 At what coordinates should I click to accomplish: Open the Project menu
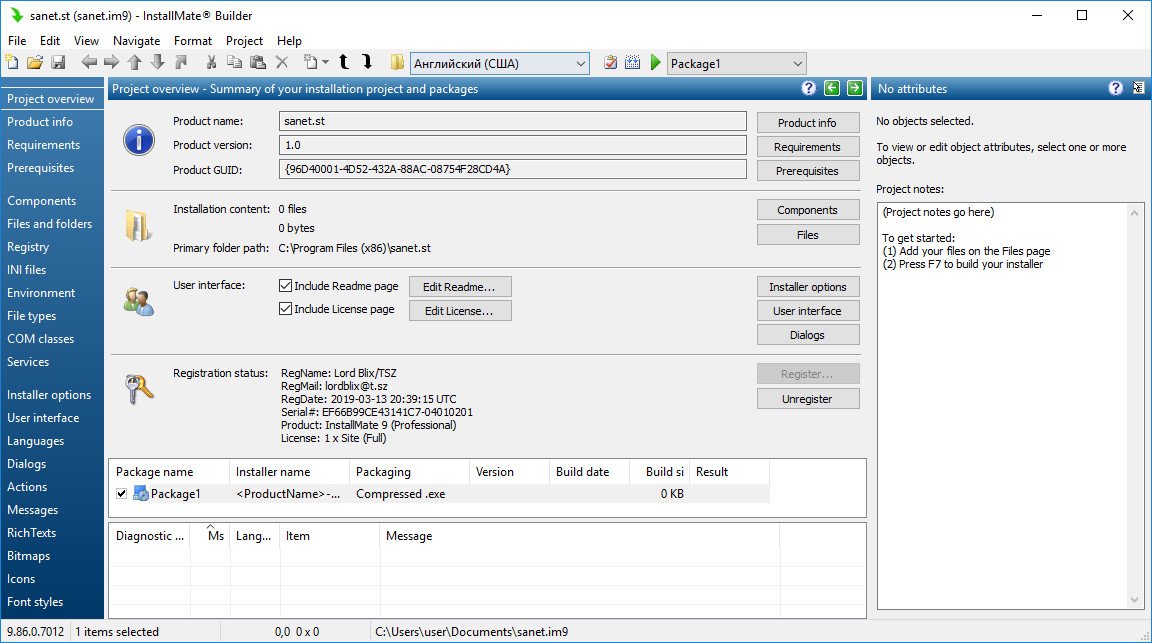pyautogui.click(x=245, y=40)
